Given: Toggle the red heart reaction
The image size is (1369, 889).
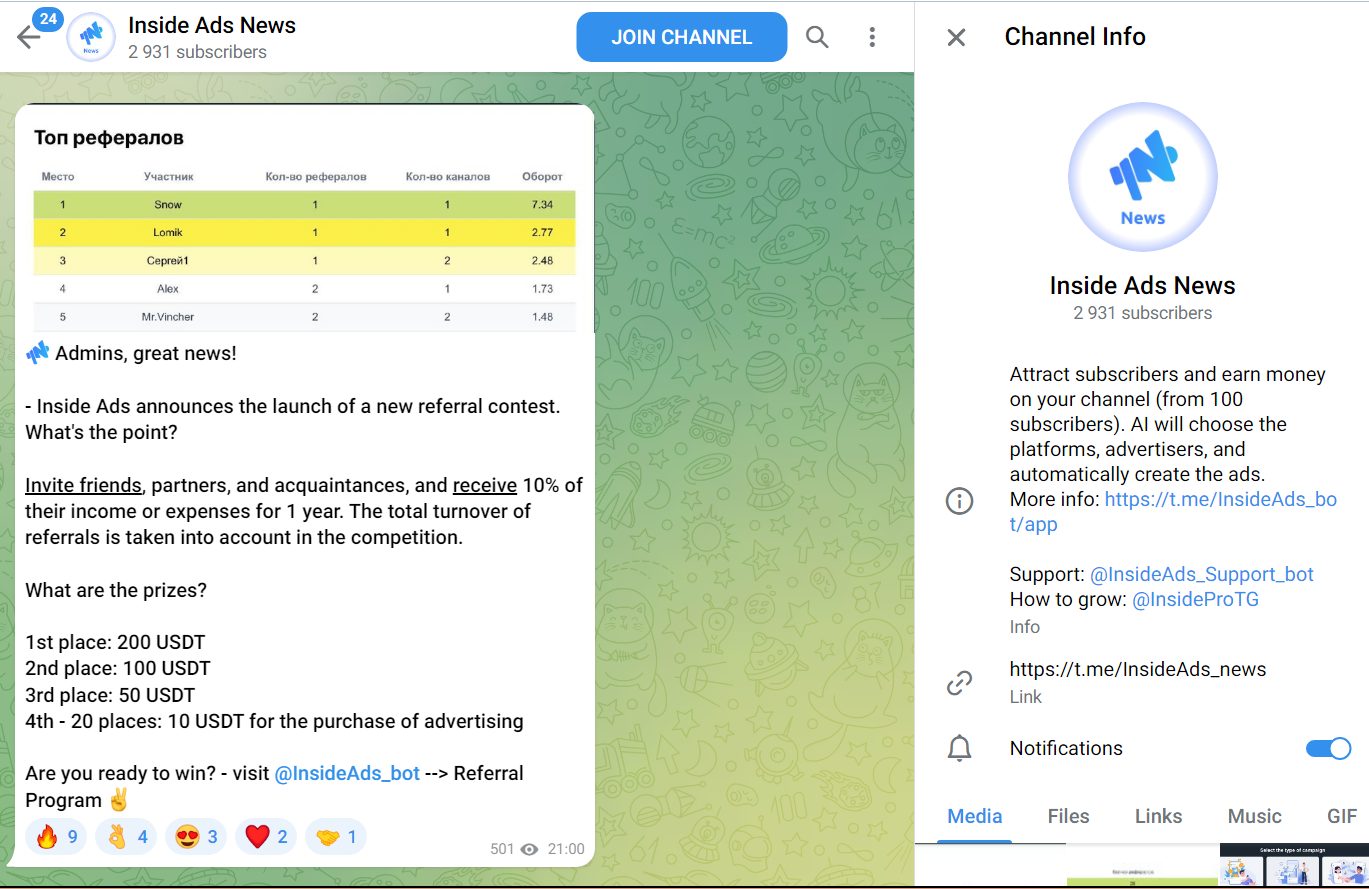Looking at the screenshot, I should (267, 837).
